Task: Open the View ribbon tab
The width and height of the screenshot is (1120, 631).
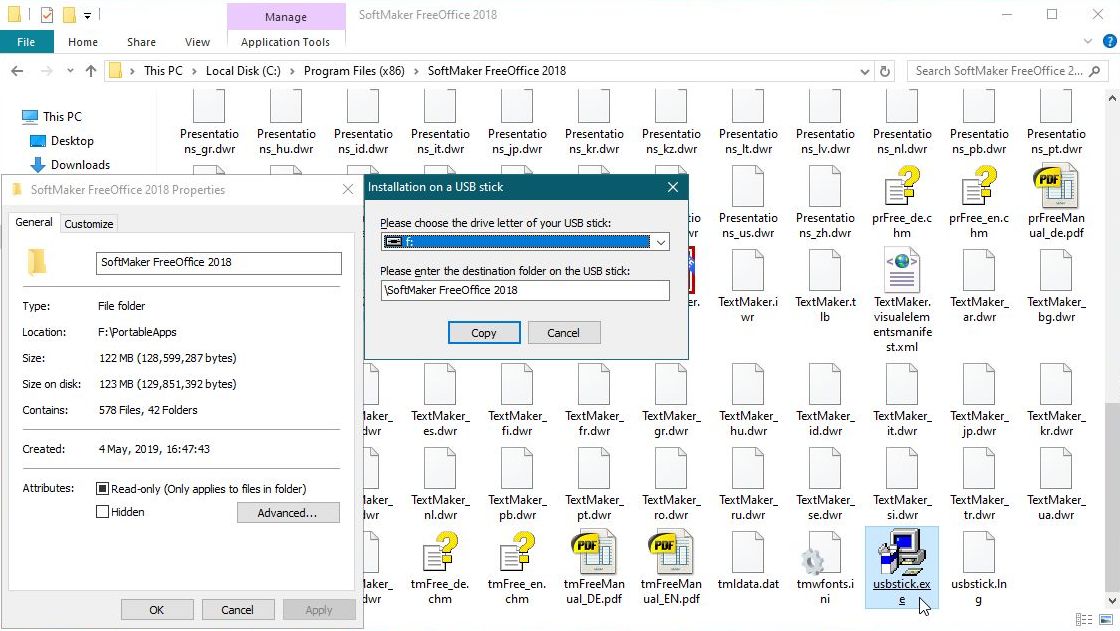Action: click(197, 41)
